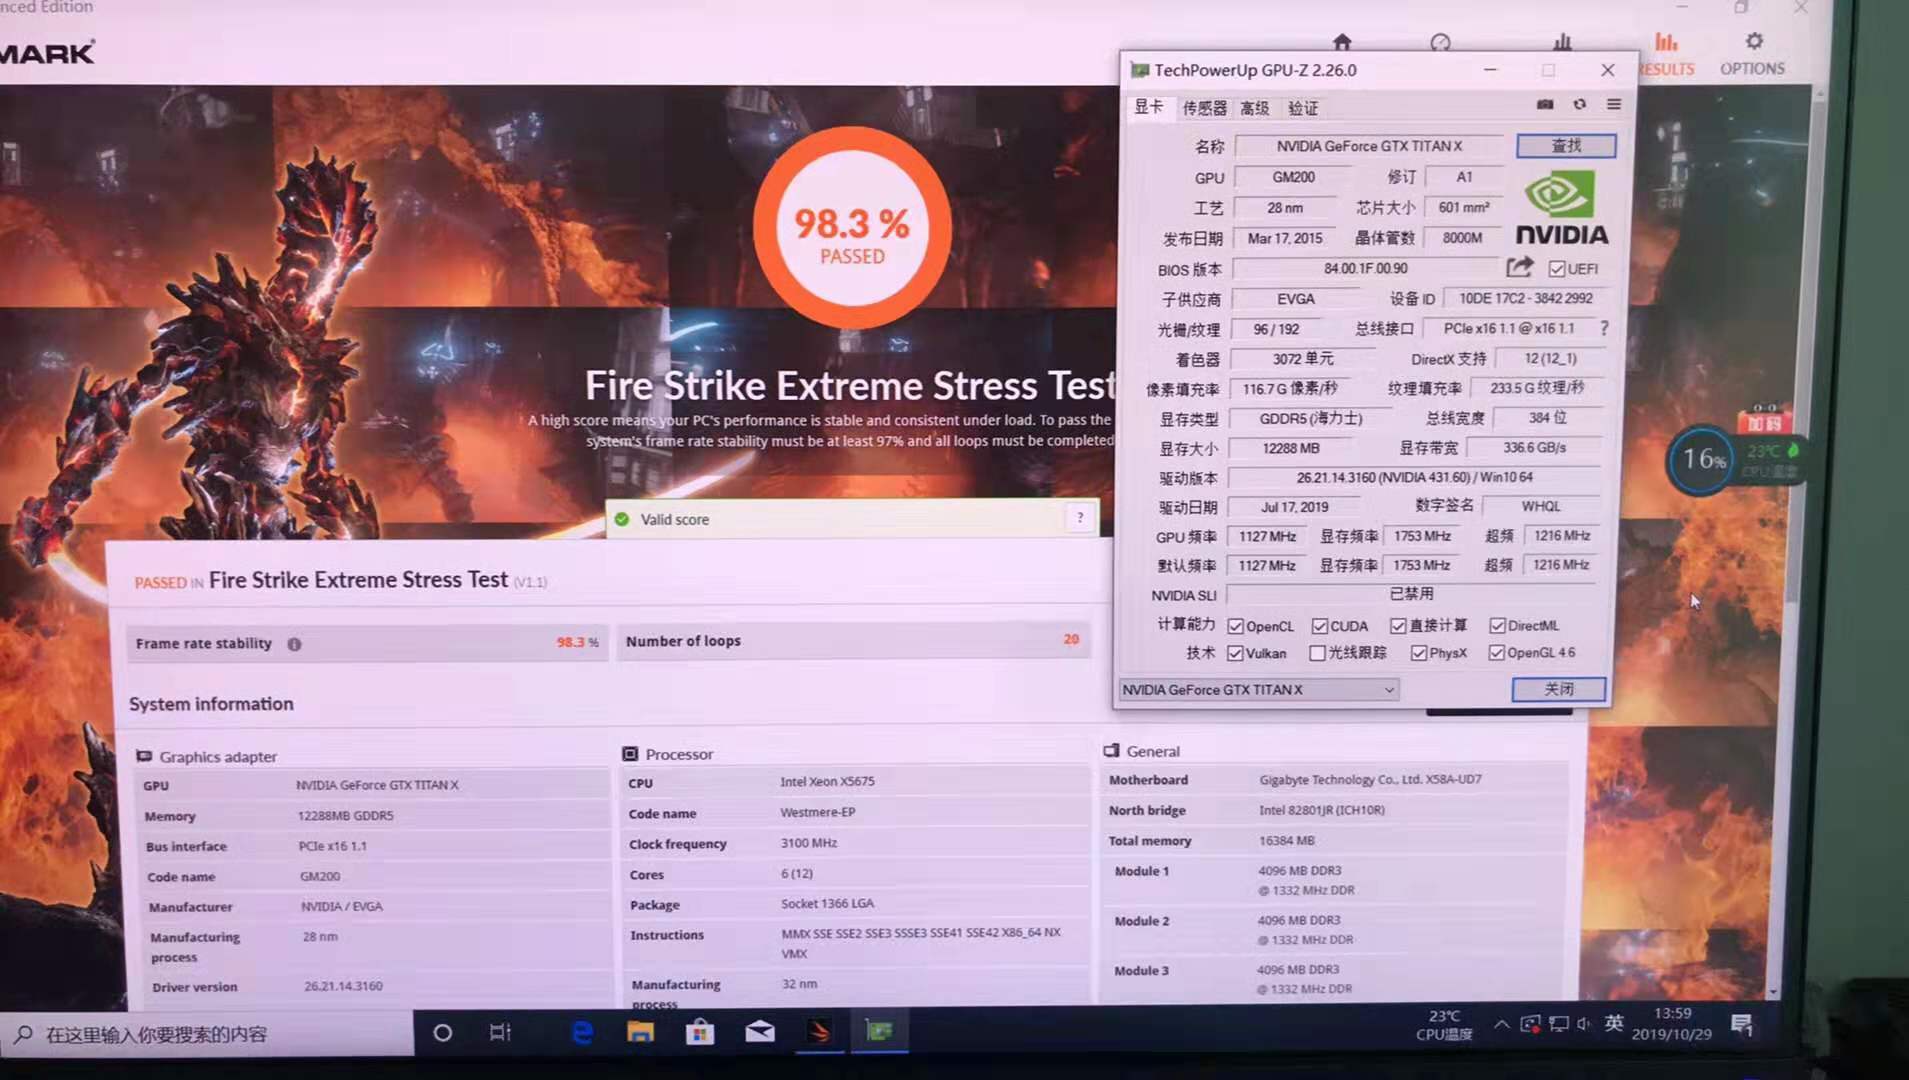1909x1080 pixels.
Task: Open the 3DMark Home icon
Action: (x=1342, y=41)
